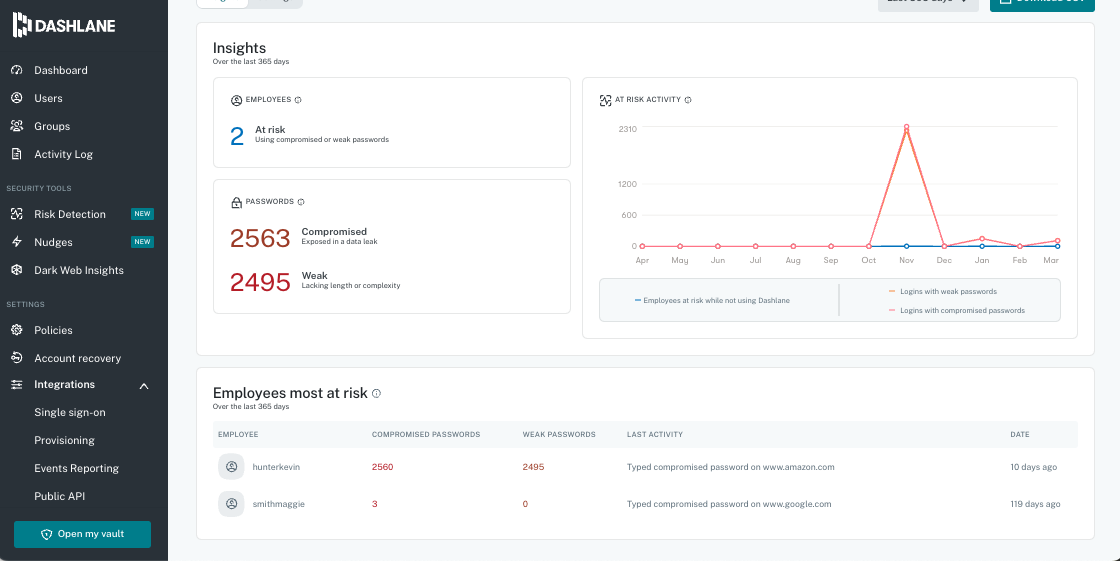The width and height of the screenshot is (1120, 561).
Task: Open the Single sign-on menu item
Action: pos(70,412)
